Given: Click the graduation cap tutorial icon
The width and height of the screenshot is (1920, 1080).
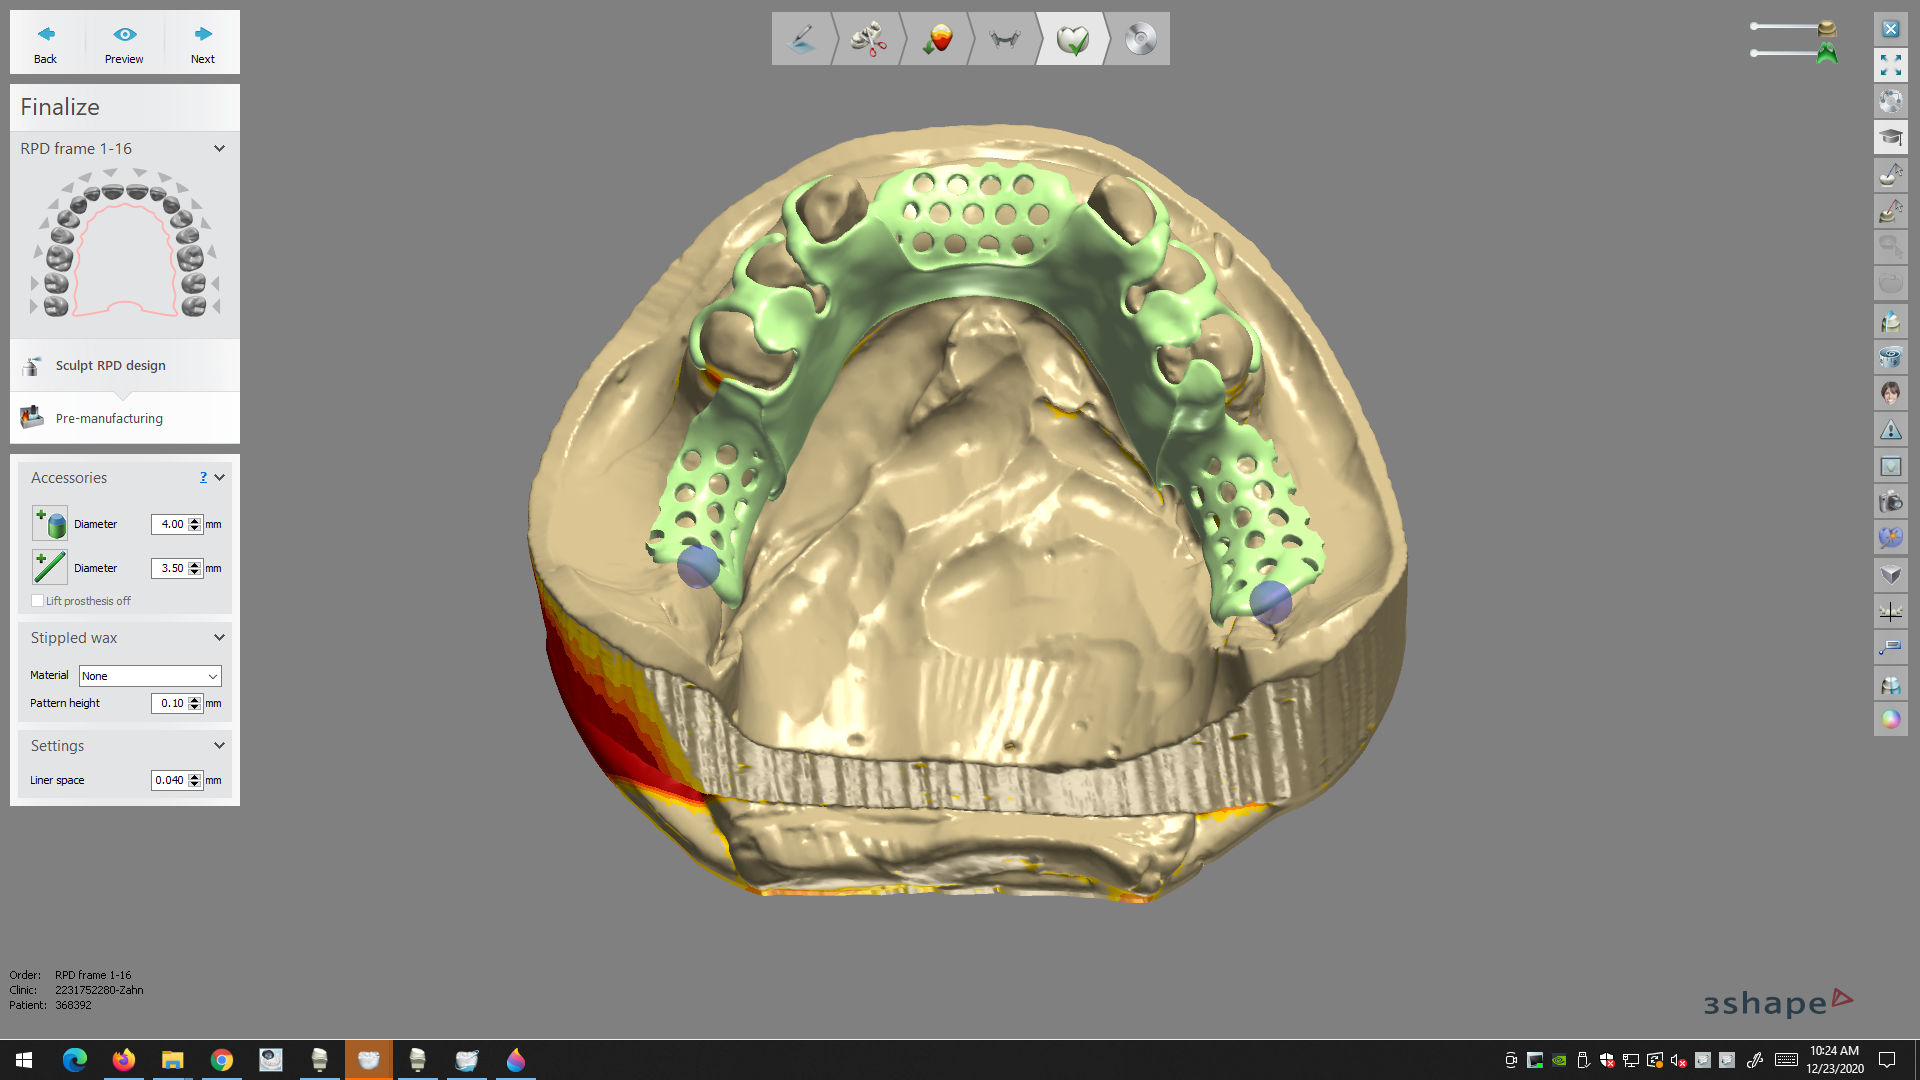Looking at the screenshot, I should coord(1890,137).
